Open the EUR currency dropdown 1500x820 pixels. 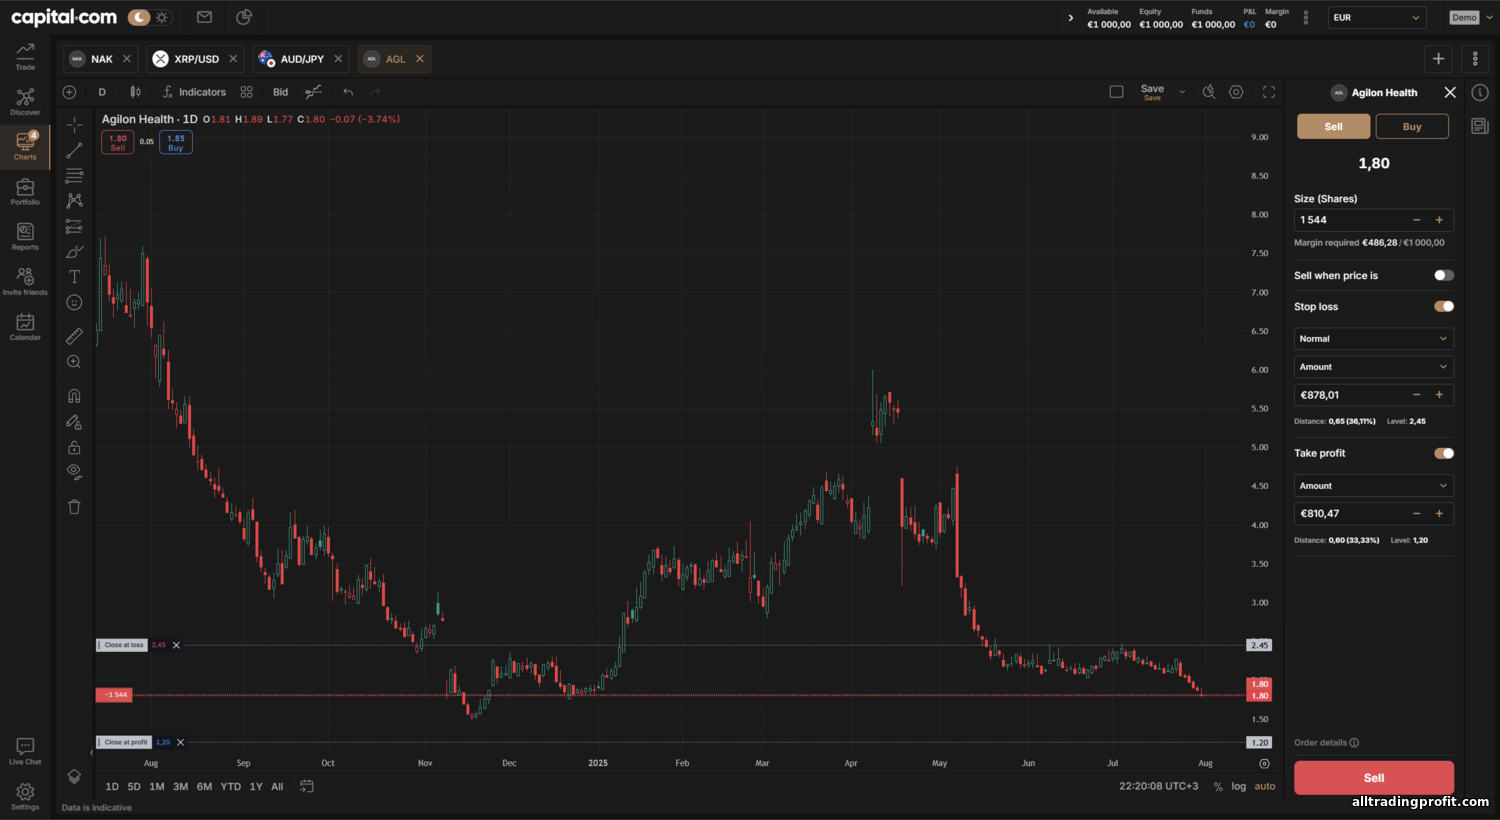pyautogui.click(x=1376, y=18)
